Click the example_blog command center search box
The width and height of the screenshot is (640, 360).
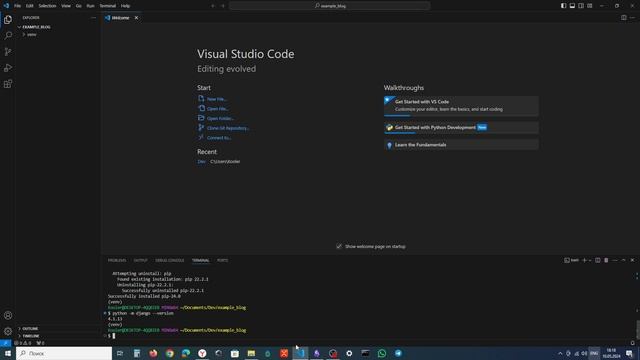(329, 6)
